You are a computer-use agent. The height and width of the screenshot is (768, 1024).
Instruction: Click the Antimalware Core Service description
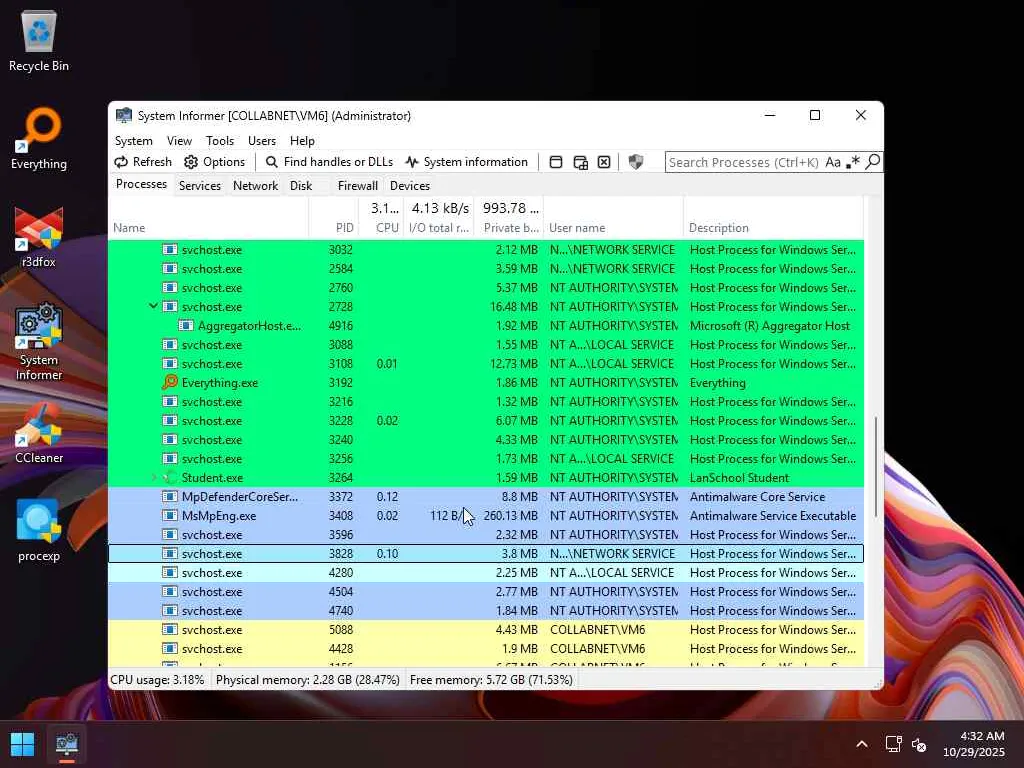click(x=758, y=496)
